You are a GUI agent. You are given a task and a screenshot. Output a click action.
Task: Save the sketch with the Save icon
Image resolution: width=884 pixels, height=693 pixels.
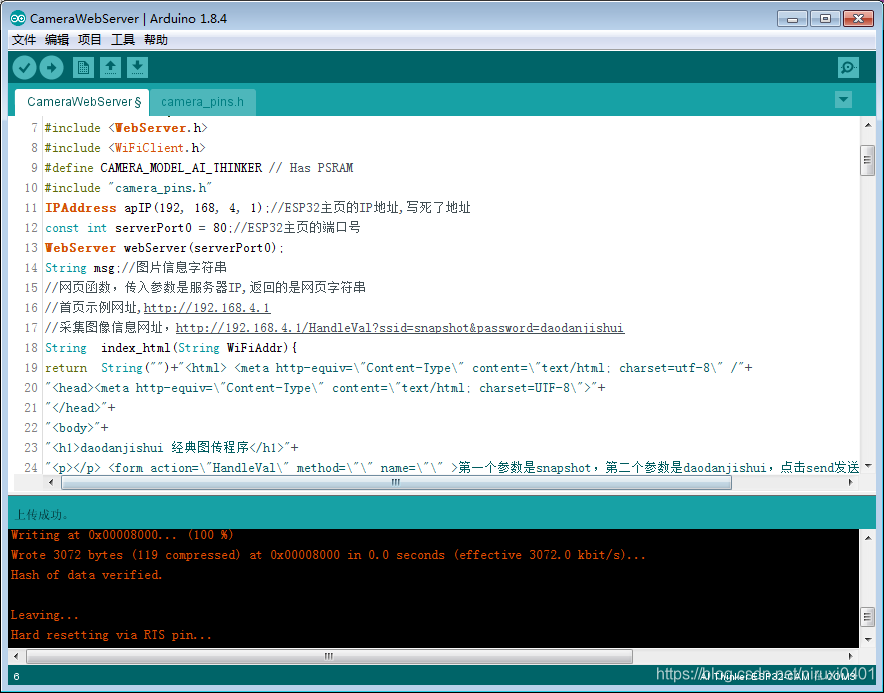(x=138, y=68)
